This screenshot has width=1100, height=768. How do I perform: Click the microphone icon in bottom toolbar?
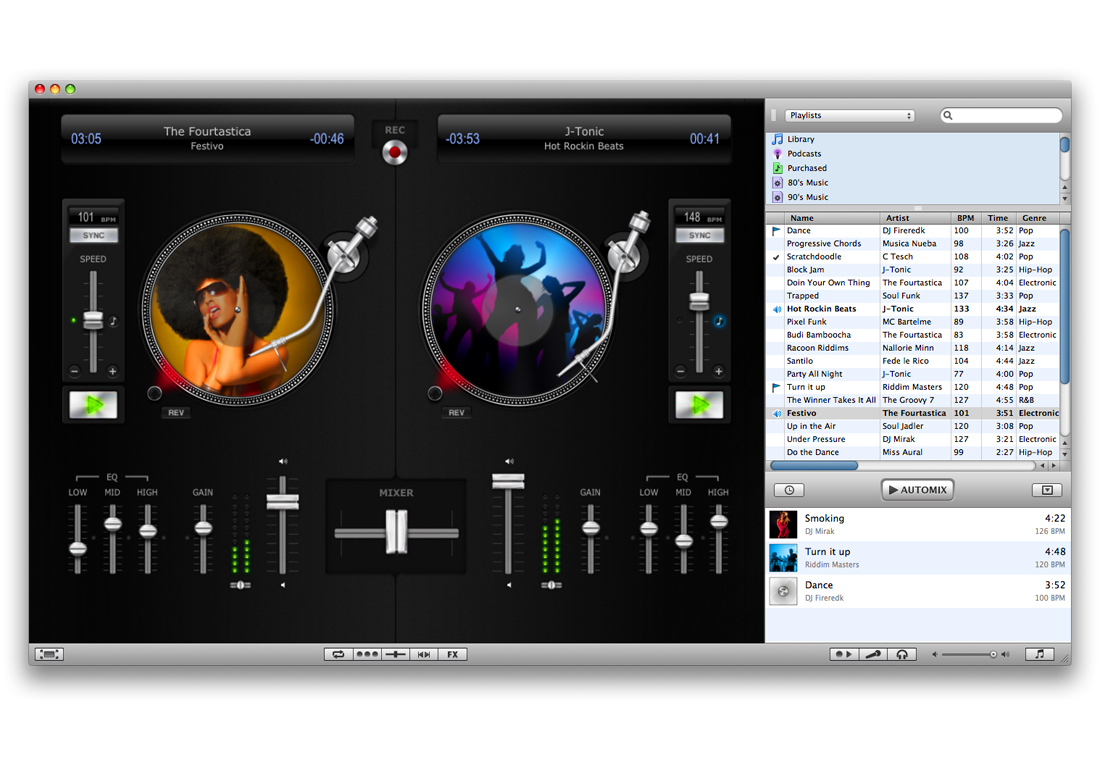873,654
